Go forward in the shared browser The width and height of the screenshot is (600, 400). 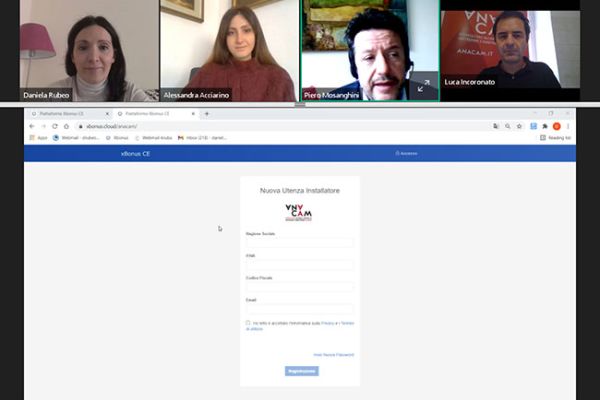click(43, 126)
